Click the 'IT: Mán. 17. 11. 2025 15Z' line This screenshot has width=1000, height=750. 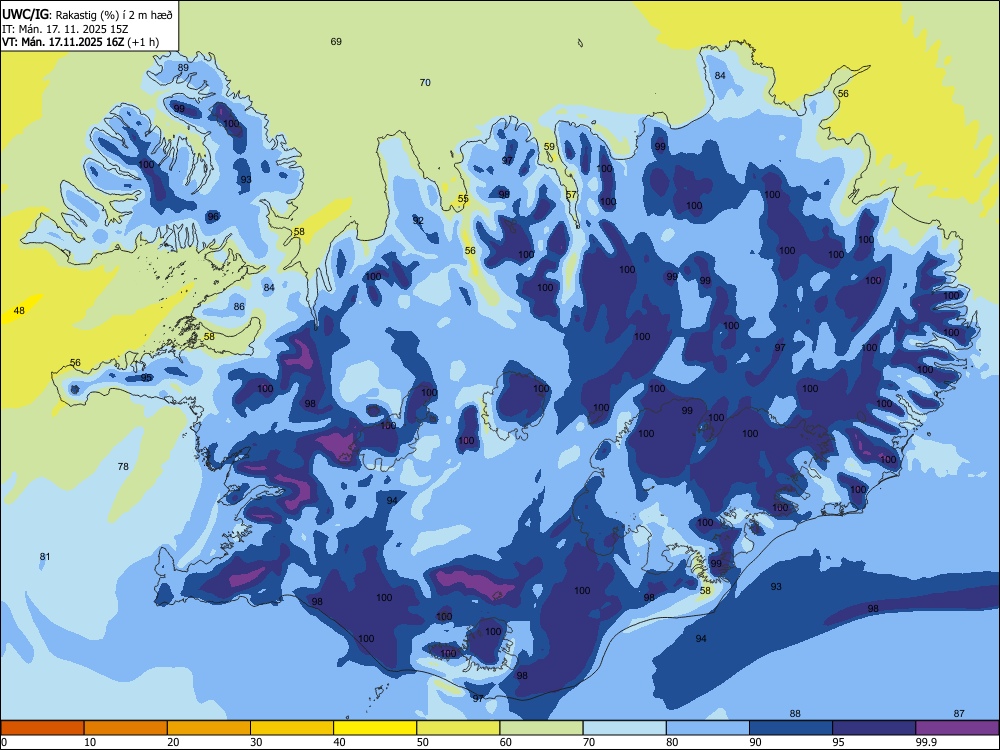[x=65, y=29]
